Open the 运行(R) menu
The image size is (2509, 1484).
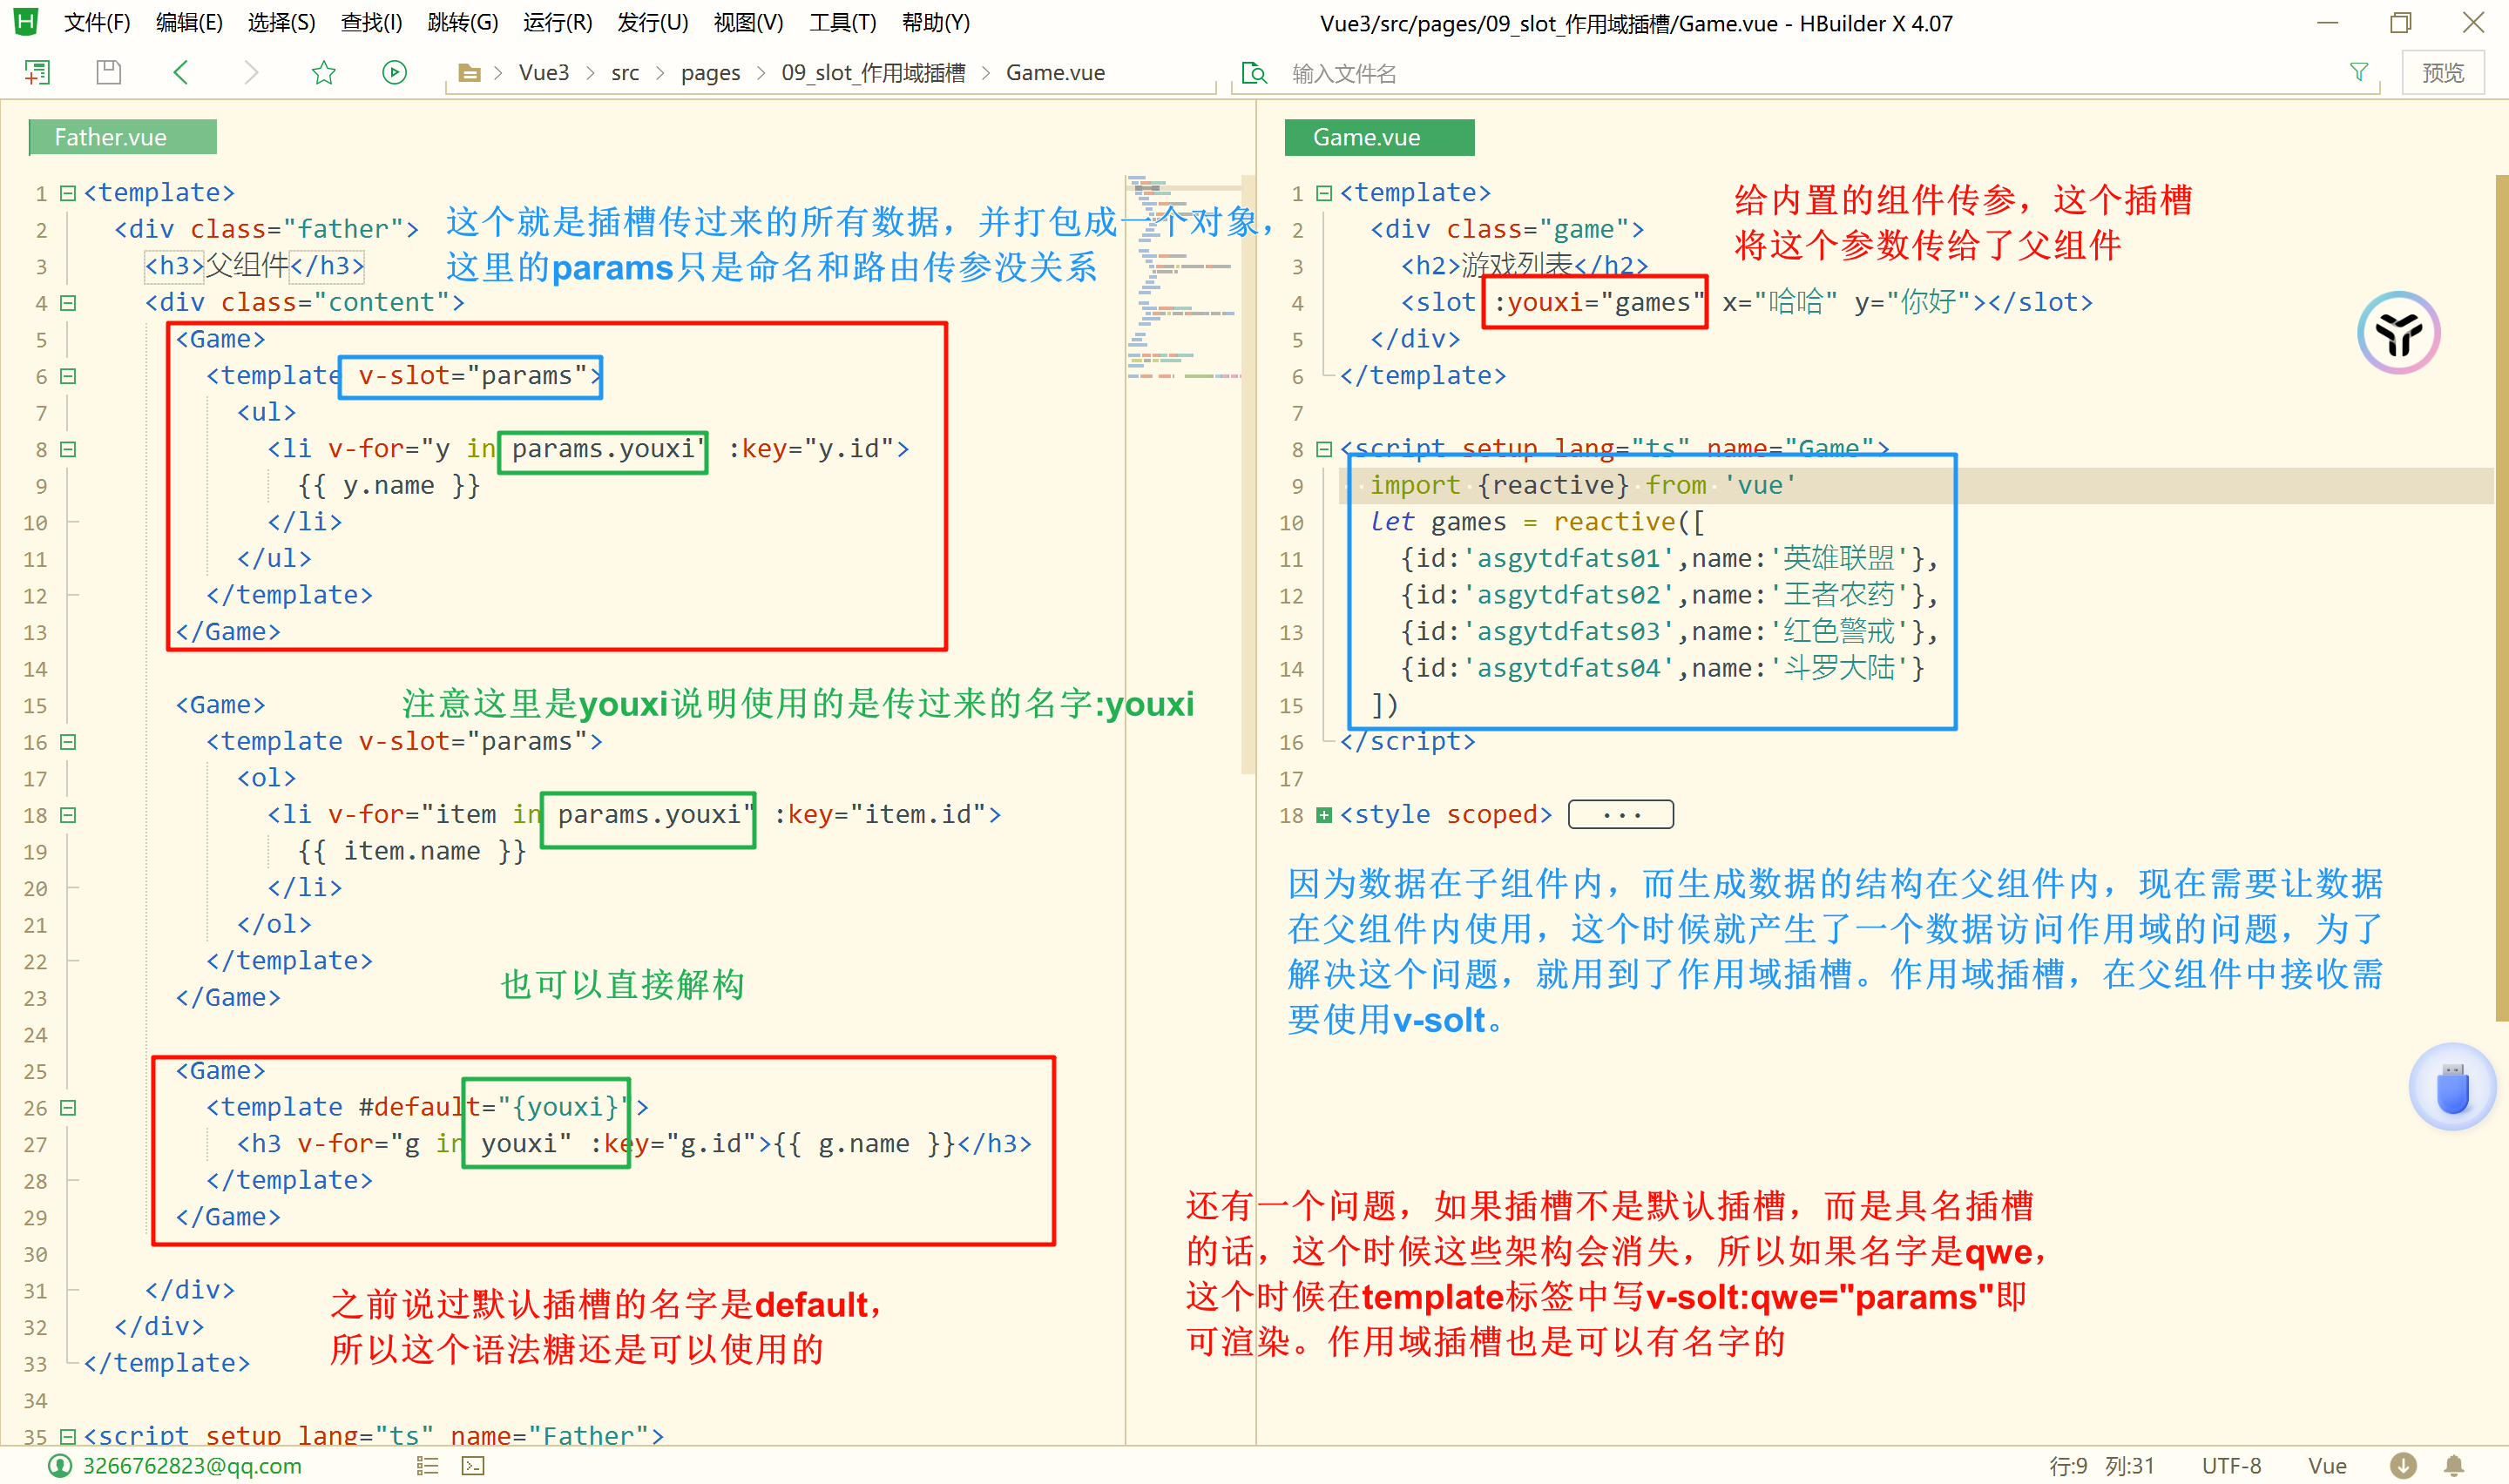pos(557,22)
